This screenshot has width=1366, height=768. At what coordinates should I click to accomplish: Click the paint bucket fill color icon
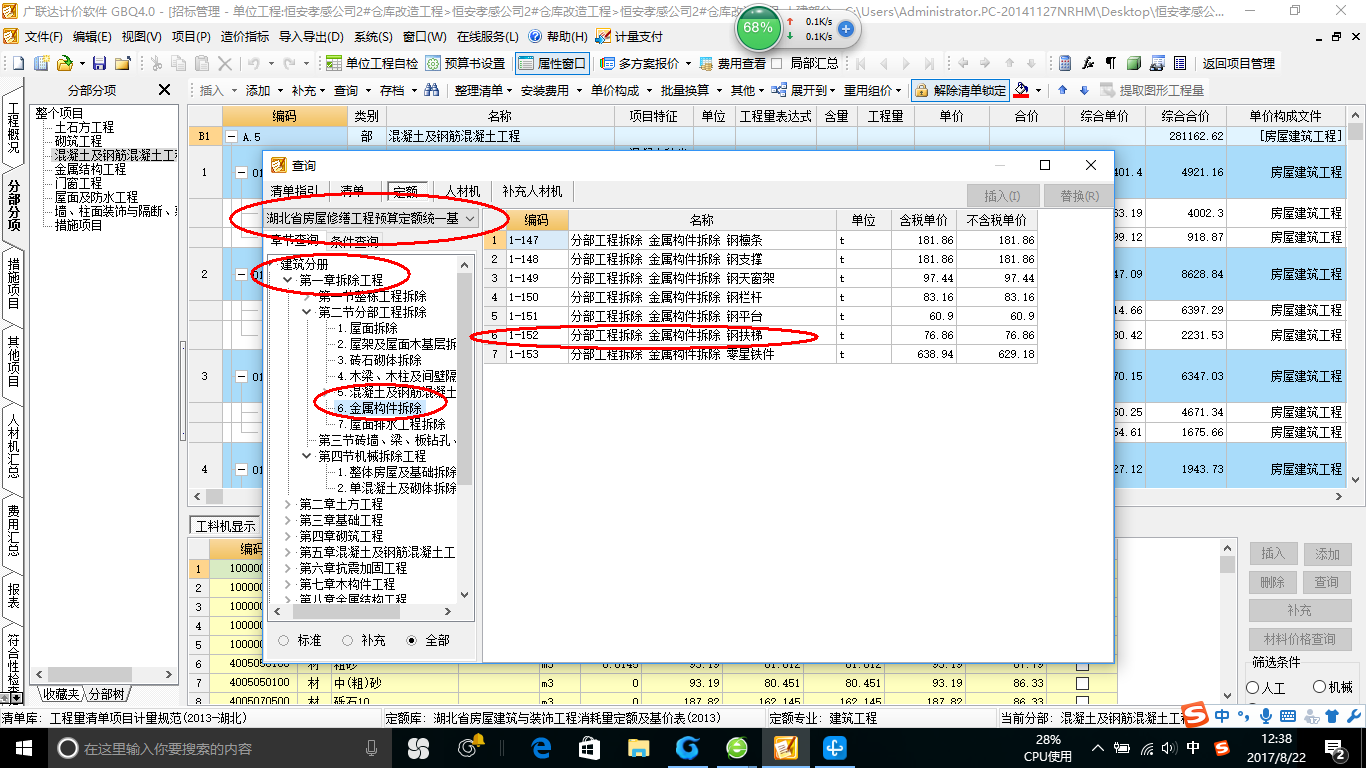coord(1021,90)
